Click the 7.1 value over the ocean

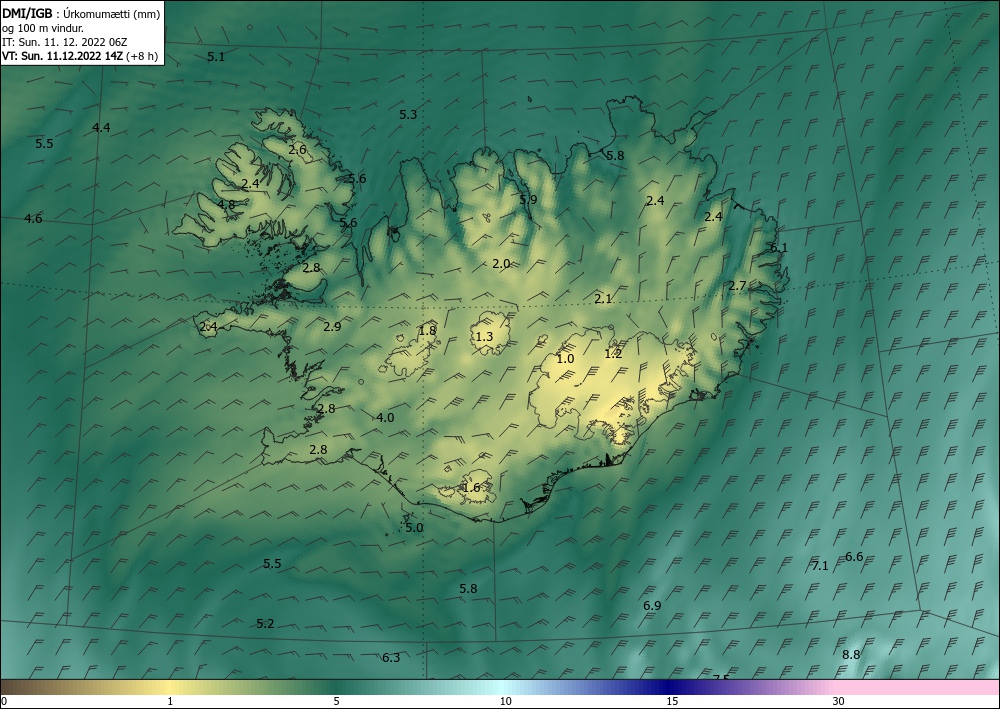click(820, 566)
